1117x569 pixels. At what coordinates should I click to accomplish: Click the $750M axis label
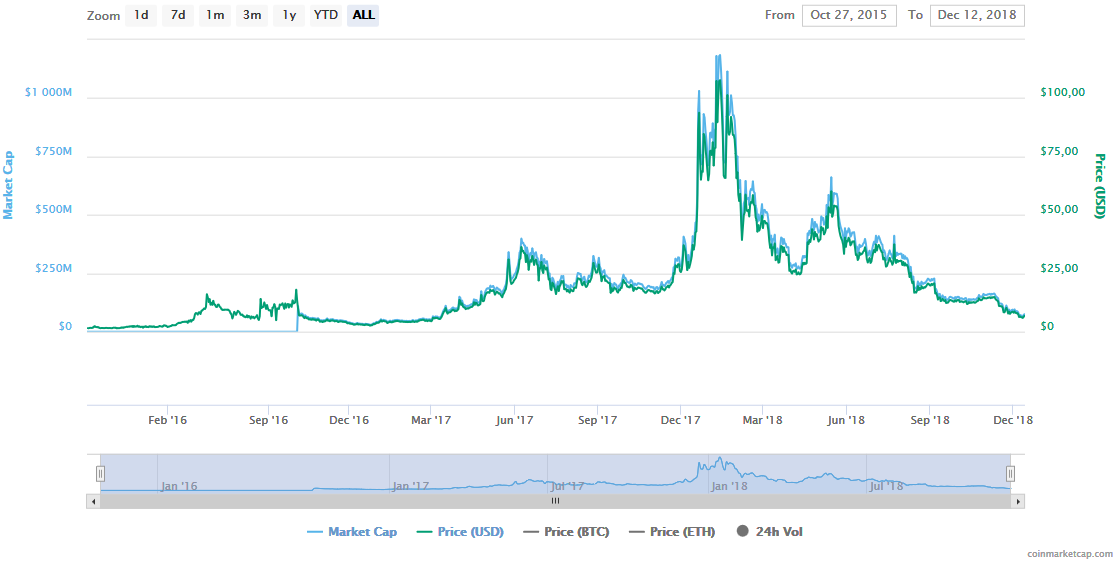[x=53, y=152]
